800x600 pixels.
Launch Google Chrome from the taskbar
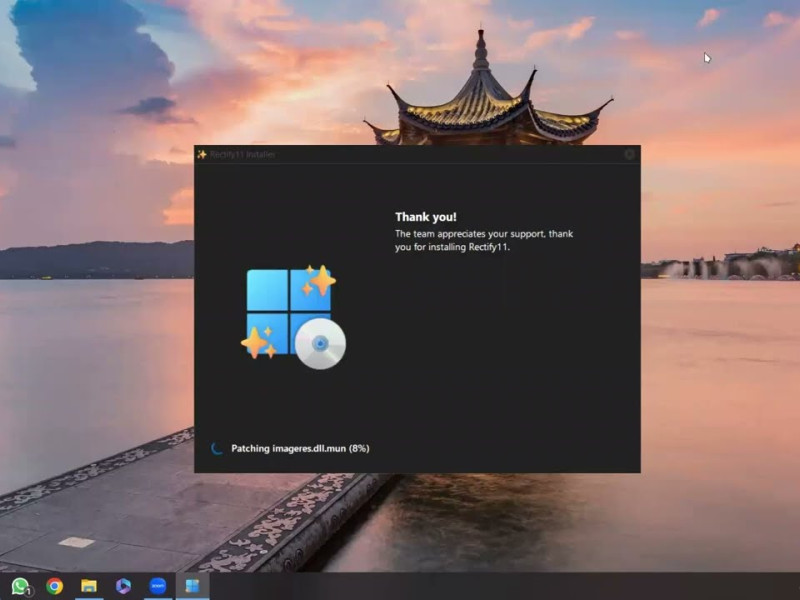(x=55, y=586)
